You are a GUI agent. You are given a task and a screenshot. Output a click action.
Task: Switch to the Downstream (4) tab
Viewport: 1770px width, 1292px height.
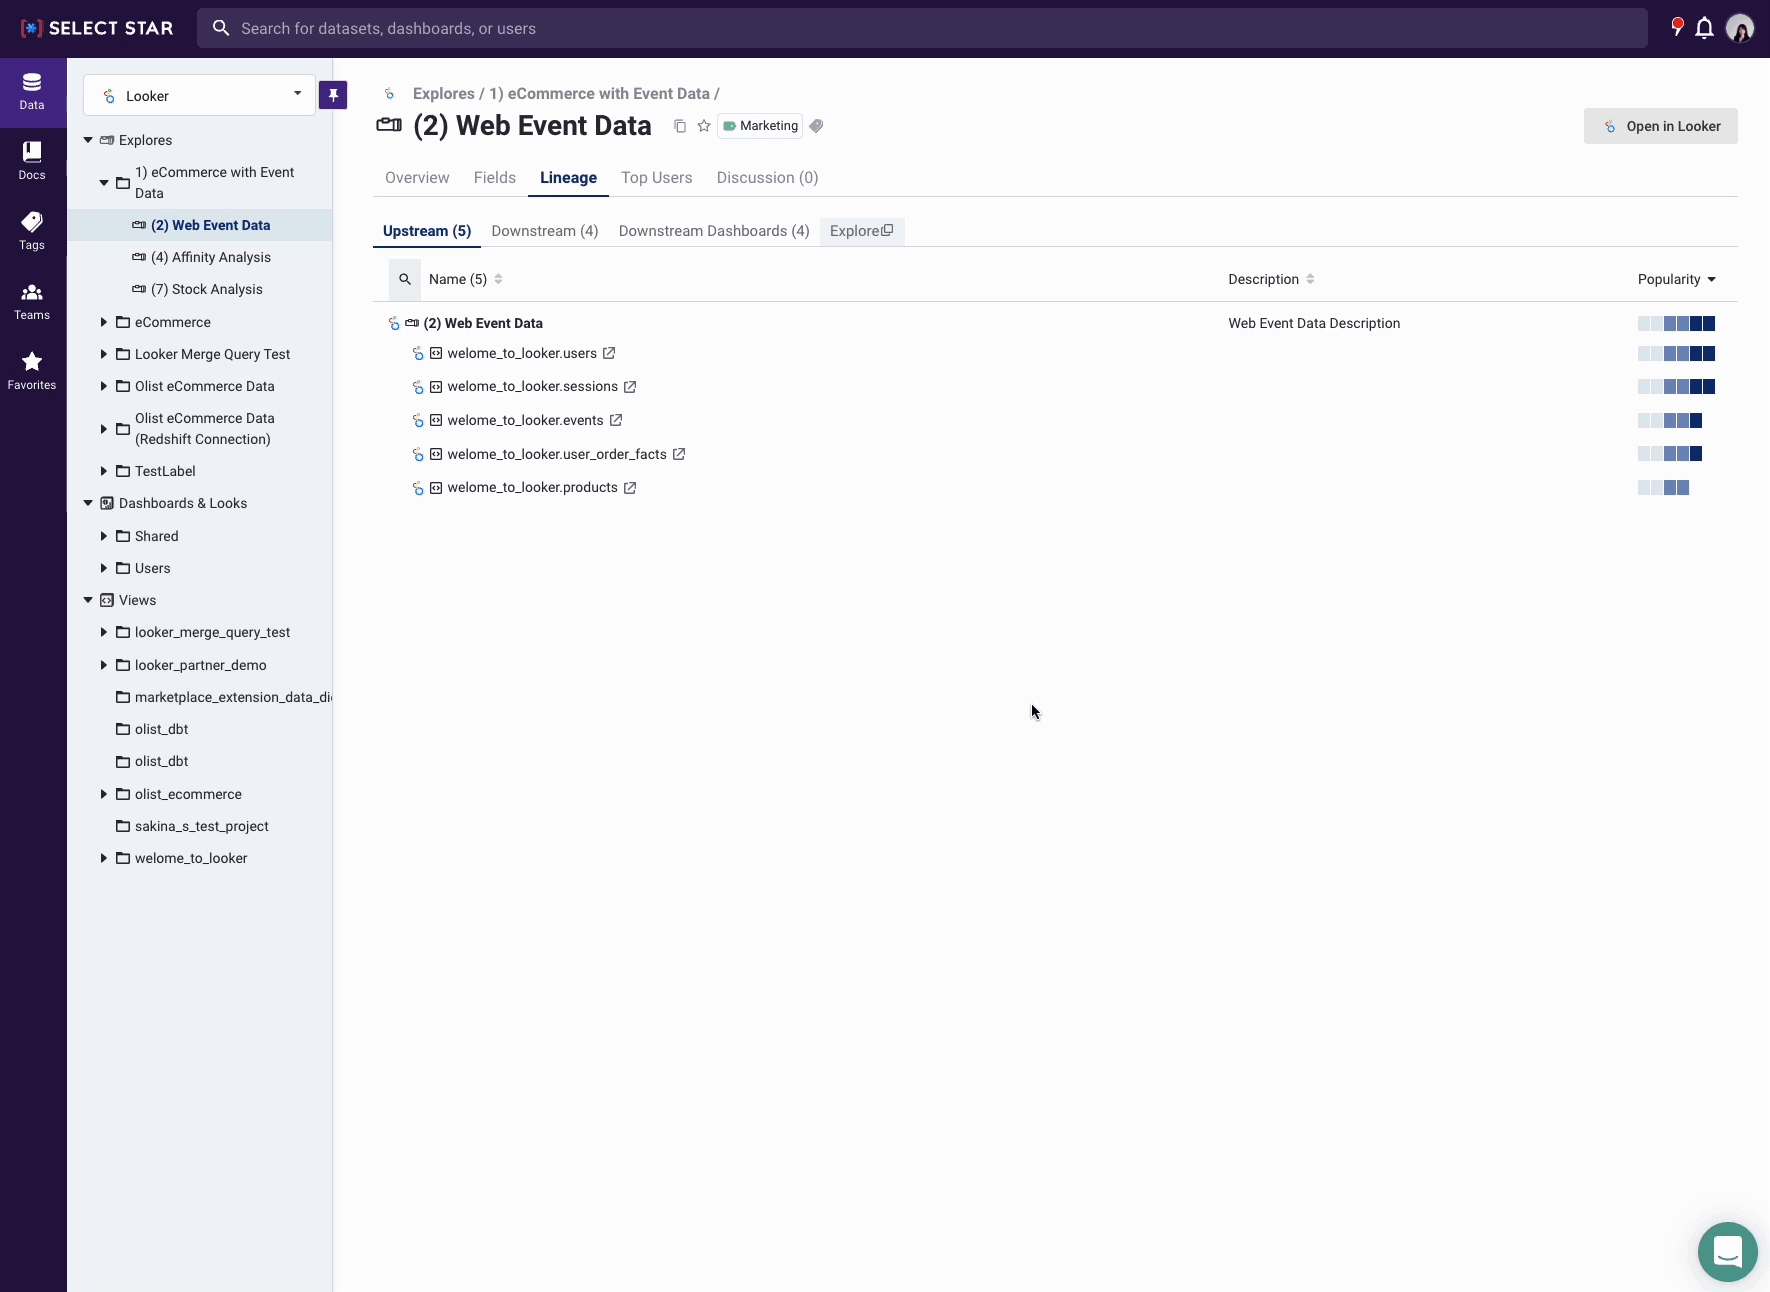(544, 231)
